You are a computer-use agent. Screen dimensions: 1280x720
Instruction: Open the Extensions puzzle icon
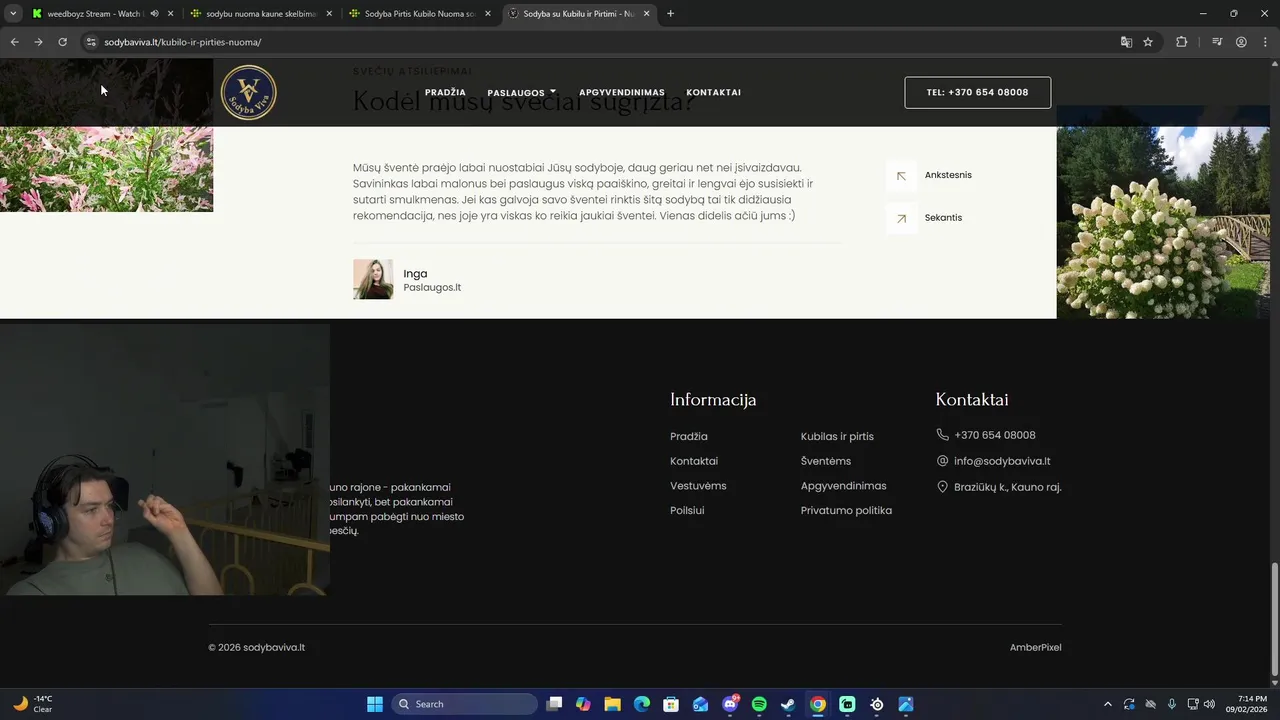click(x=1181, y=42)
